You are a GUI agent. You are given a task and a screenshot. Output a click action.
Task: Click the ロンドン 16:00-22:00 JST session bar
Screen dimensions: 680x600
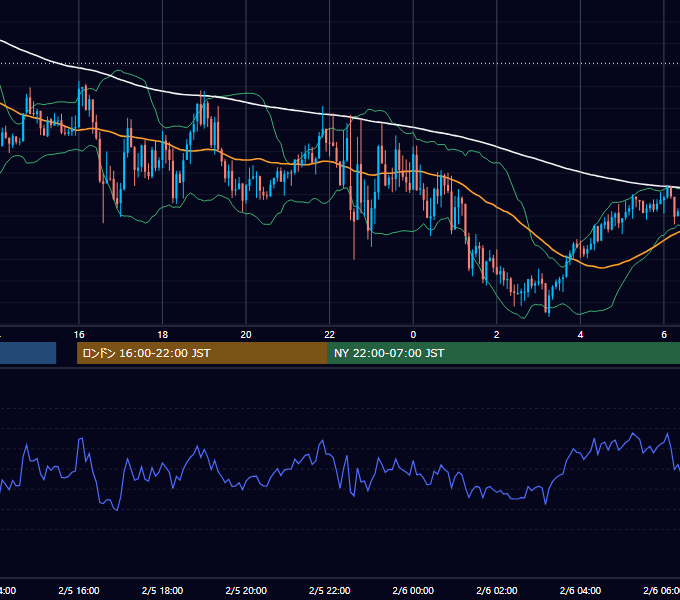pyautogui.click(x=202, y=353)
